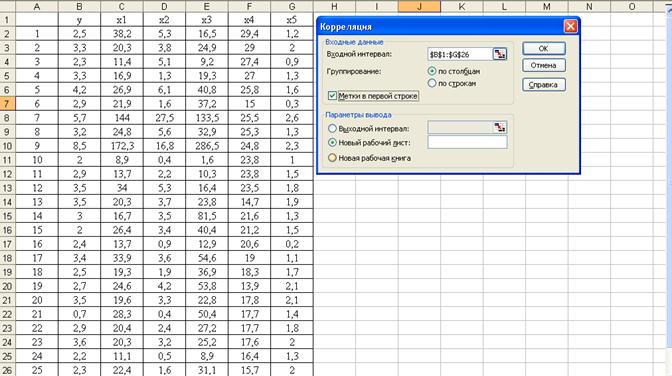Select grouping по строкам radio button
Image resolution: width=672 pixels, height=376 pixels.
click(432, 83)
